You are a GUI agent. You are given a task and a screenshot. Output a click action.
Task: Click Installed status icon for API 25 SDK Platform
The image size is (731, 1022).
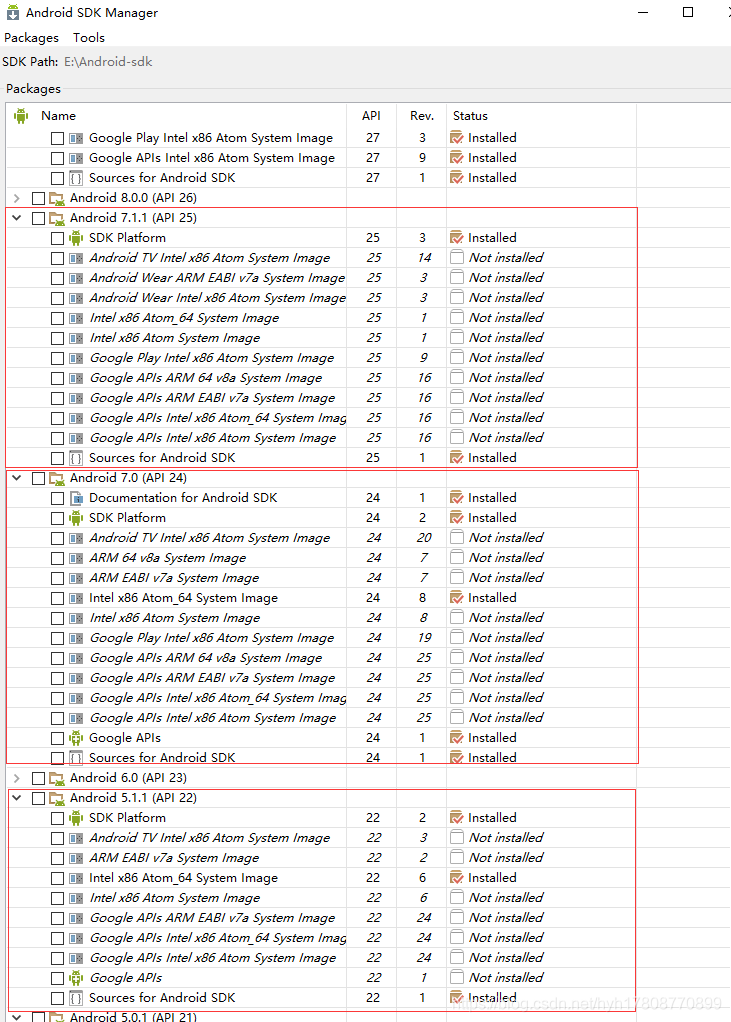click(457, 238)
